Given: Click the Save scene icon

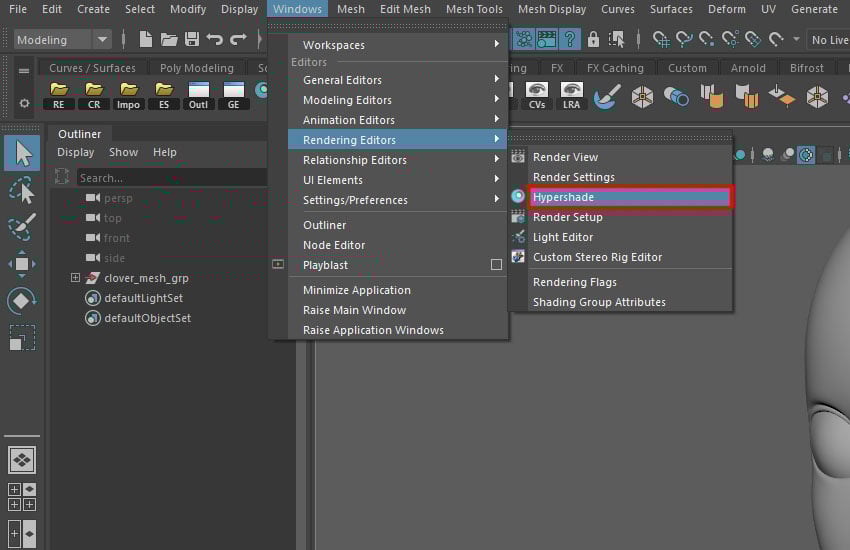Looking at the screenshot, I should coord(191,40).
